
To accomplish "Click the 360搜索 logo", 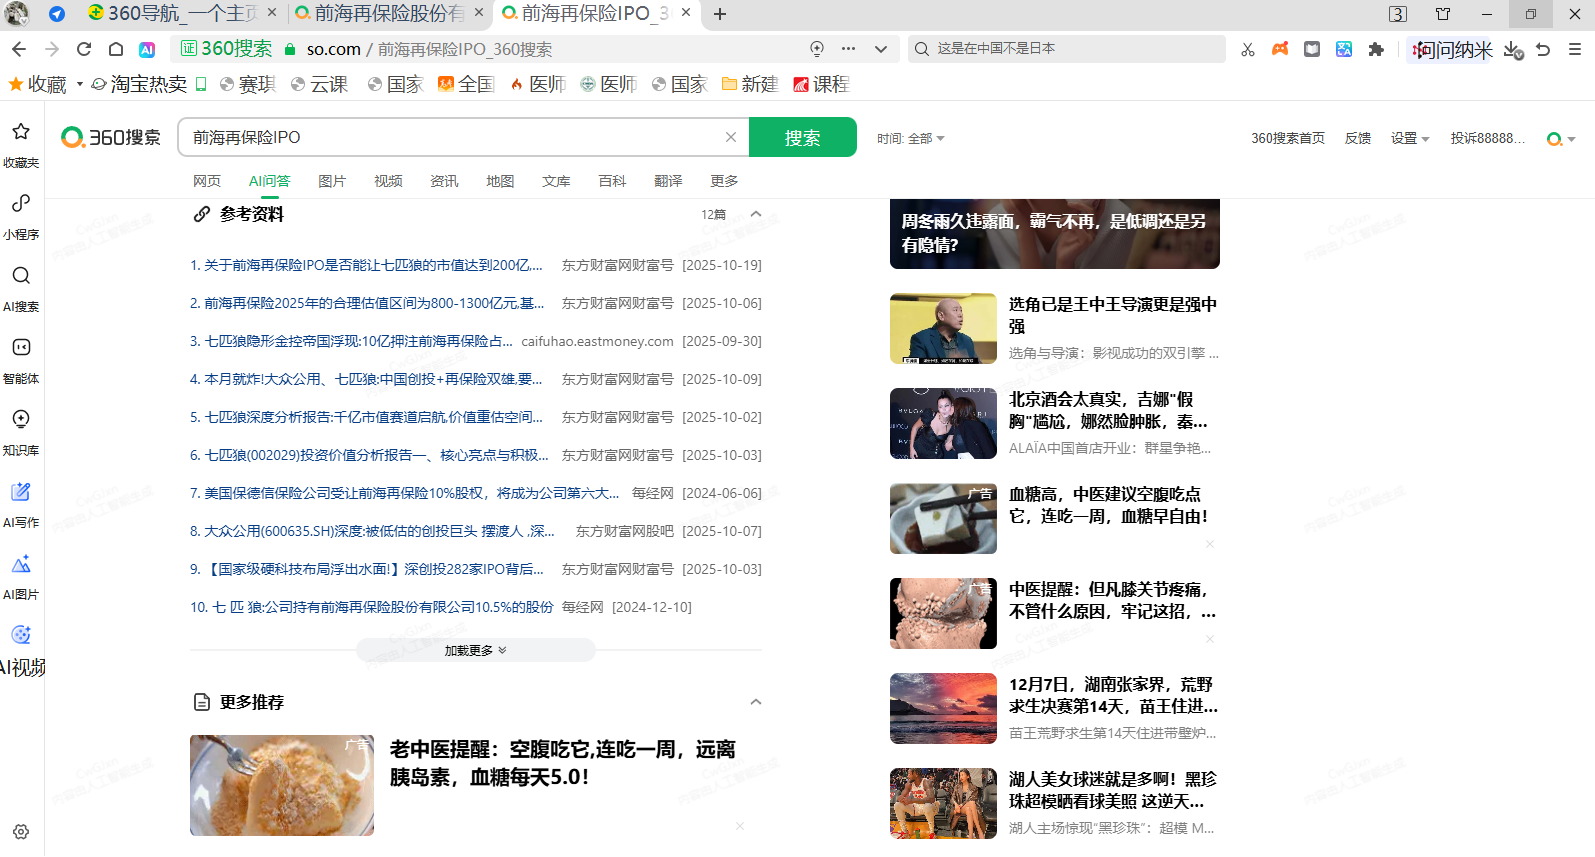I will point(111,137).
